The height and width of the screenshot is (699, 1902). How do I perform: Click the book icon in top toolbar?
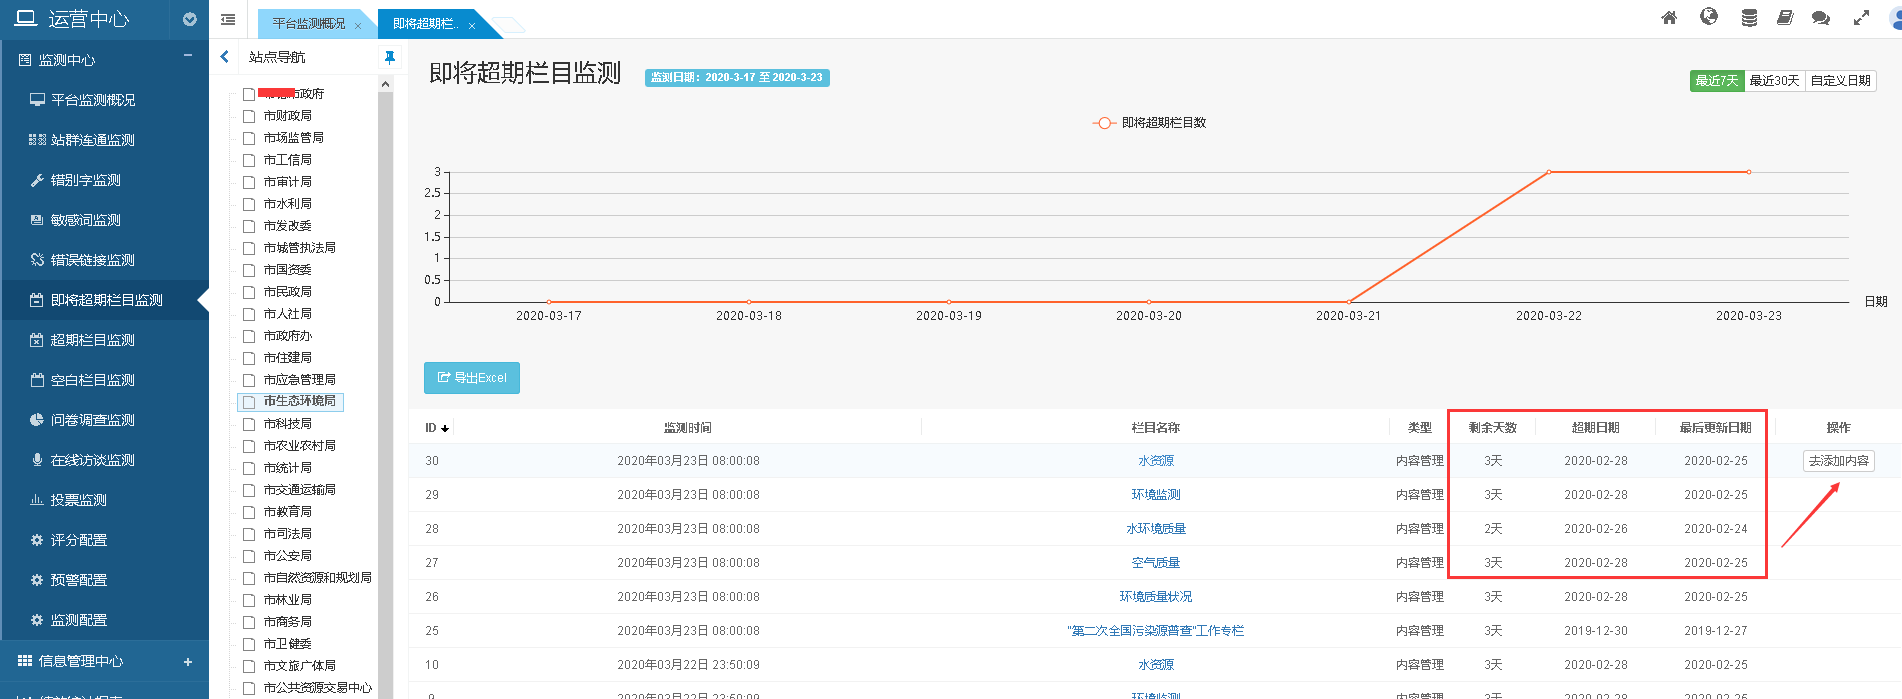(x=1785, y=18)
